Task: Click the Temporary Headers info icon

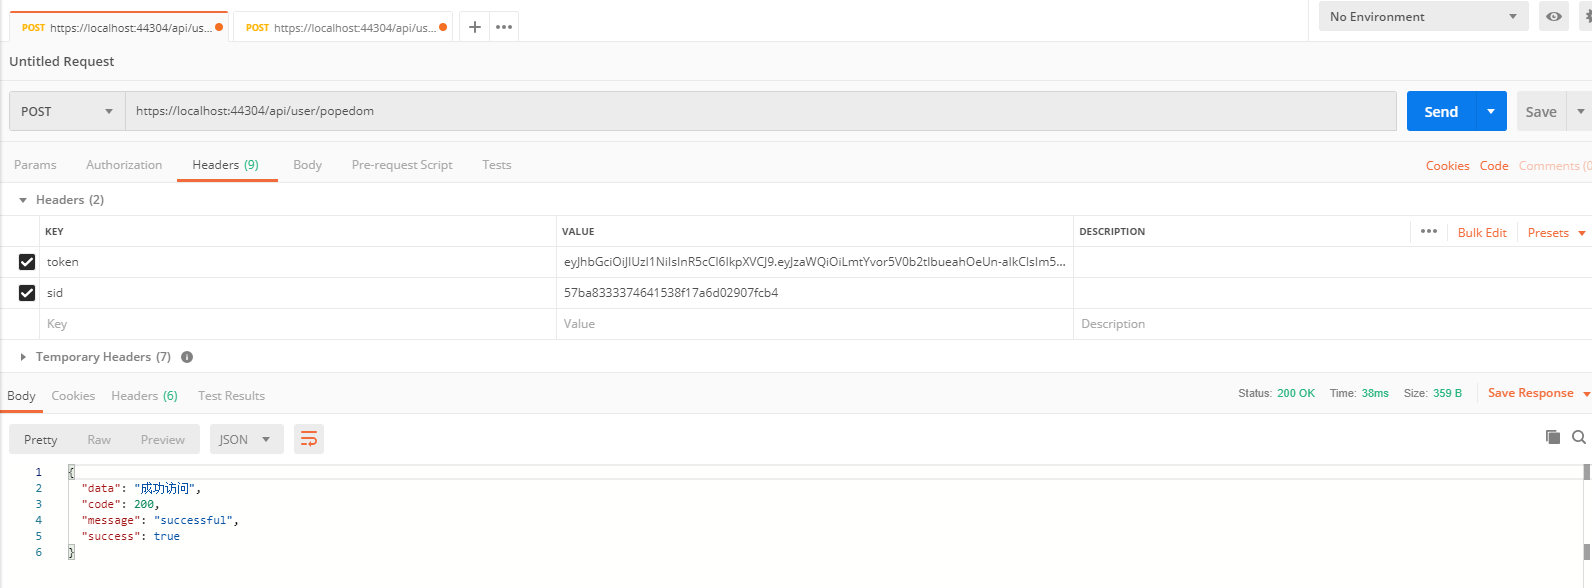Action: 187,357
